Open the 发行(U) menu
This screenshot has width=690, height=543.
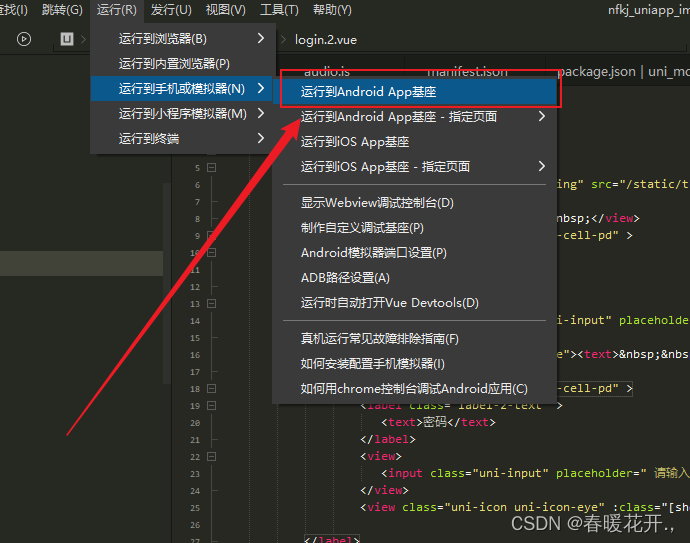tap(171, 10)
